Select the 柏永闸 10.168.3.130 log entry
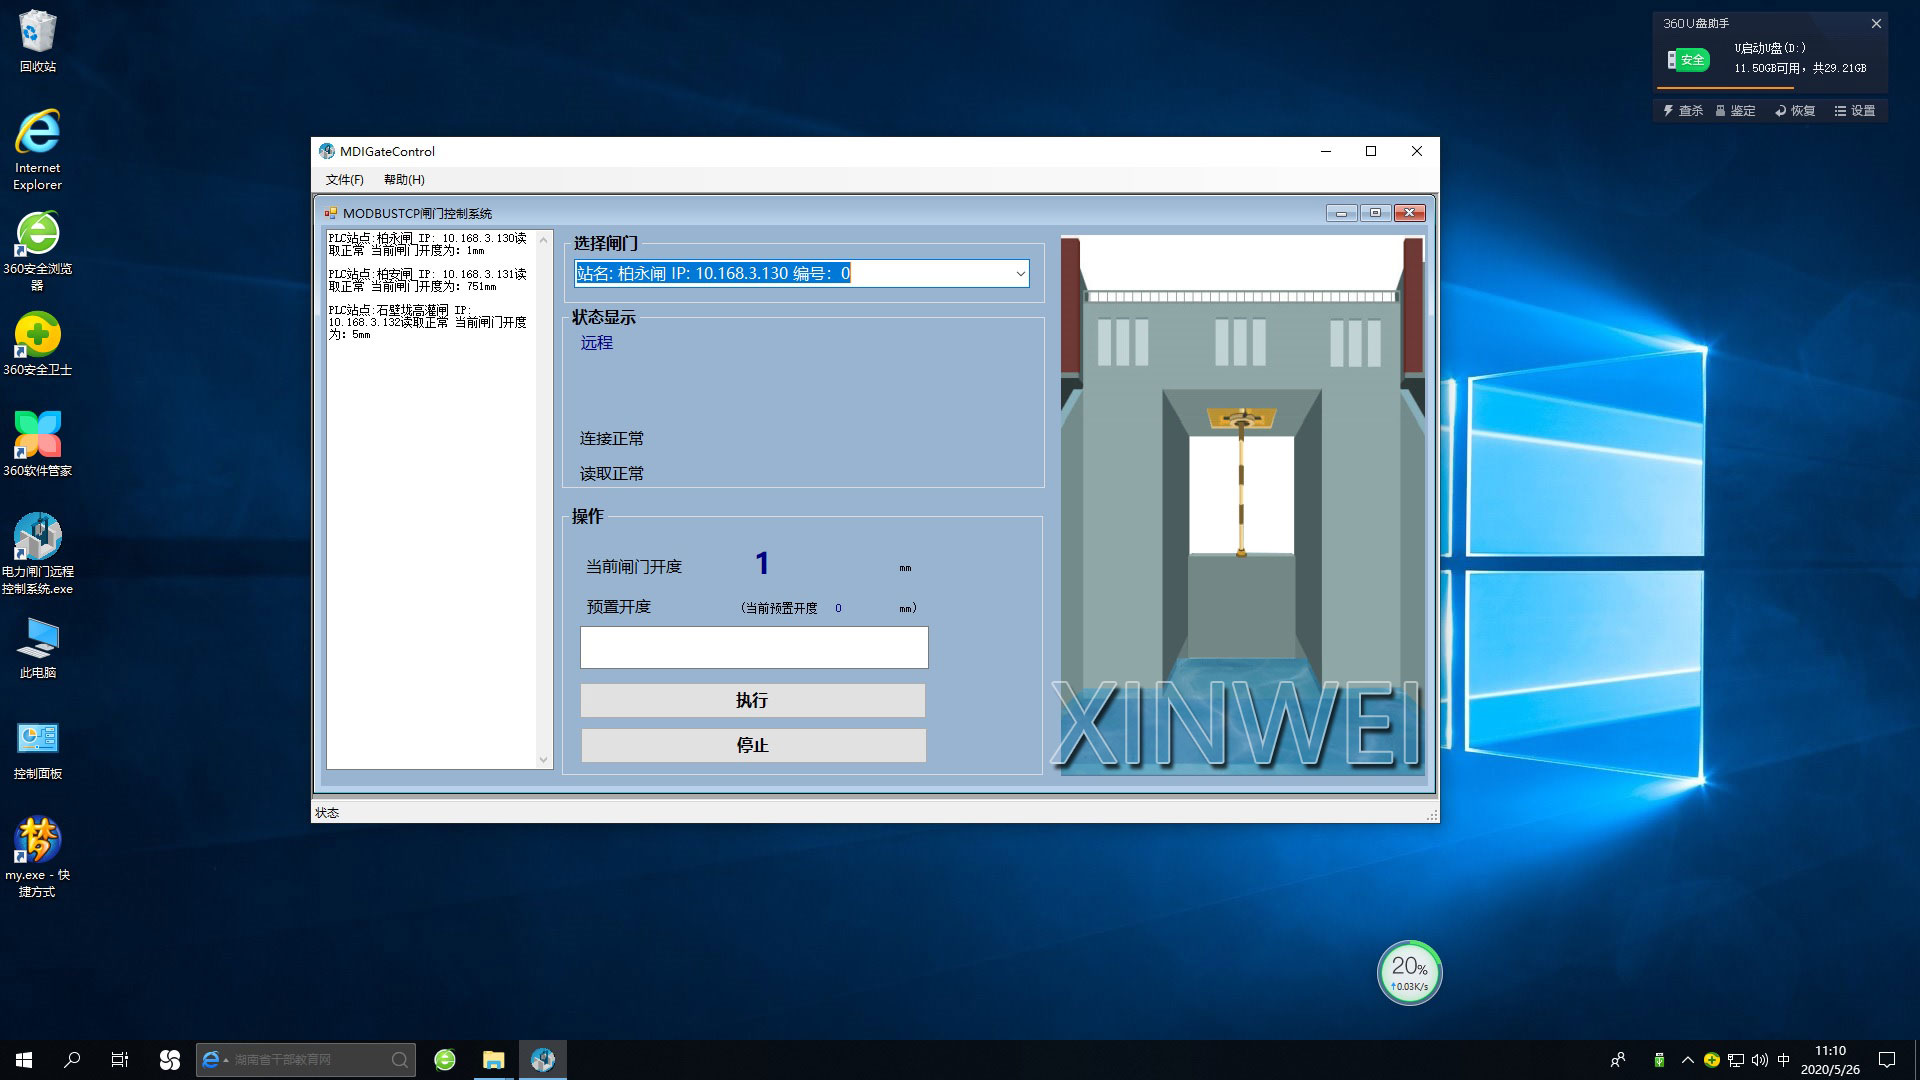 [428, 245]
